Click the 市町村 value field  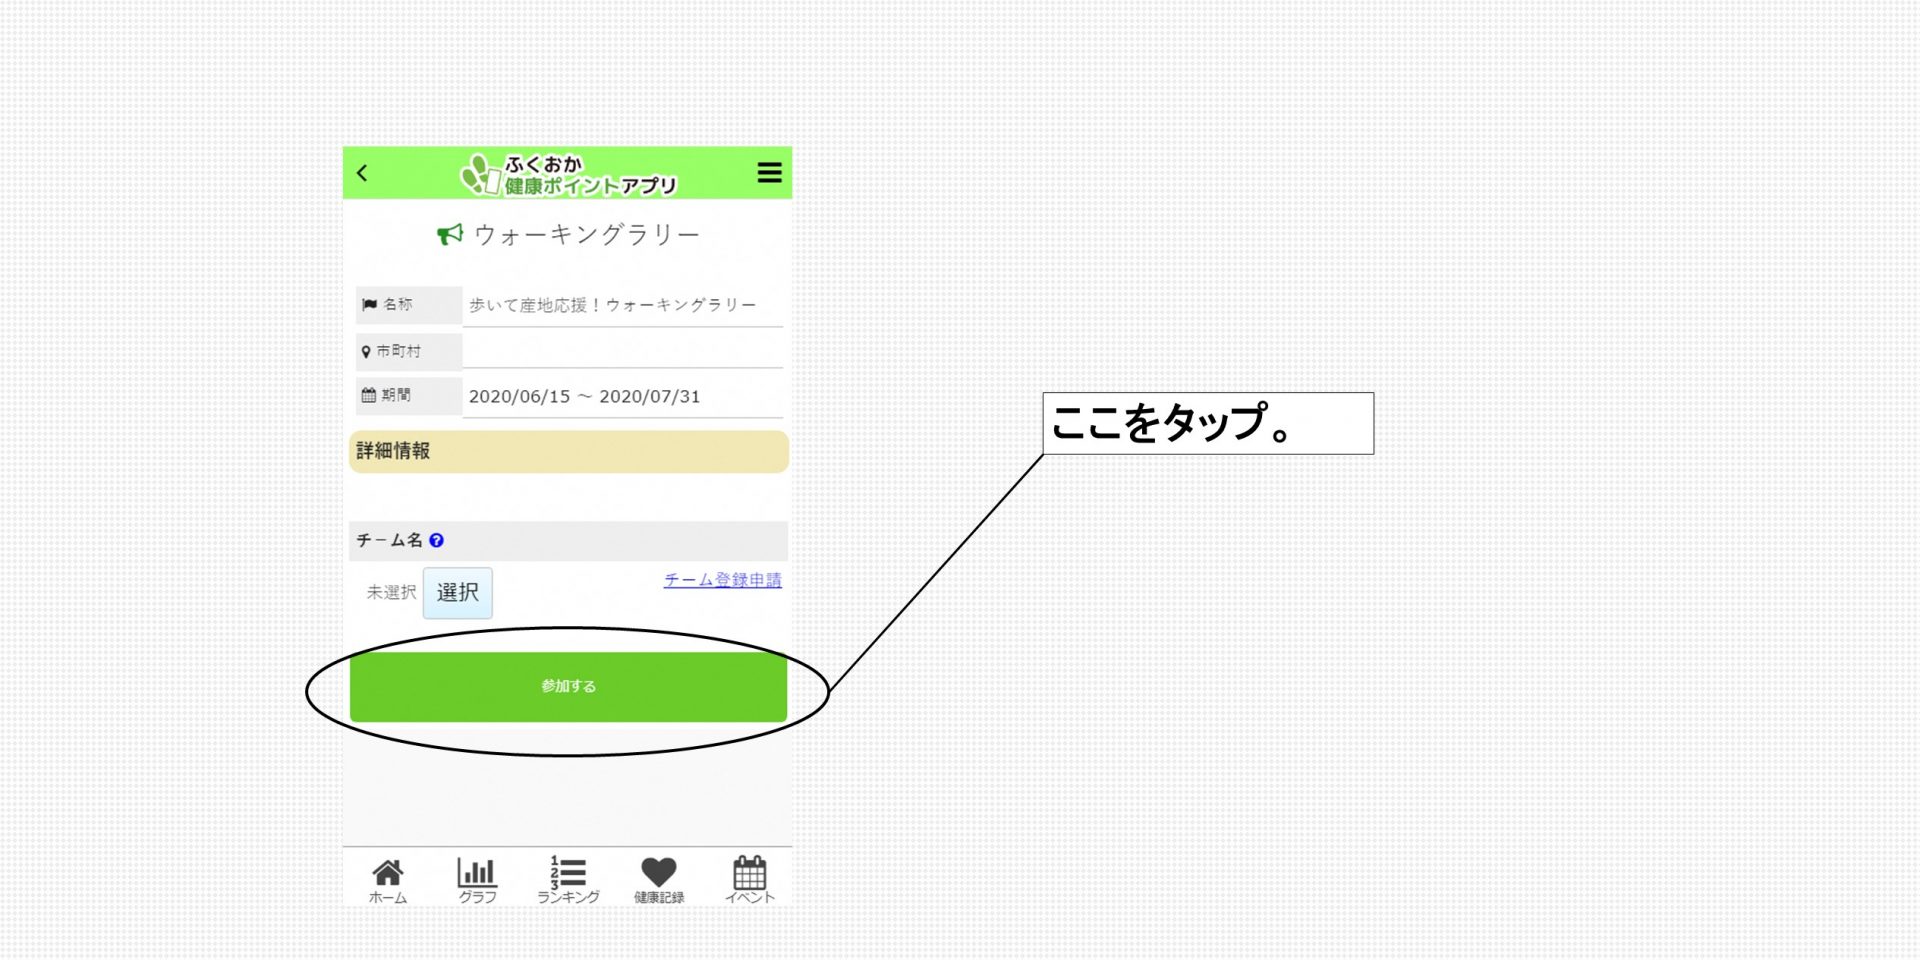click(x=622, y=351)
